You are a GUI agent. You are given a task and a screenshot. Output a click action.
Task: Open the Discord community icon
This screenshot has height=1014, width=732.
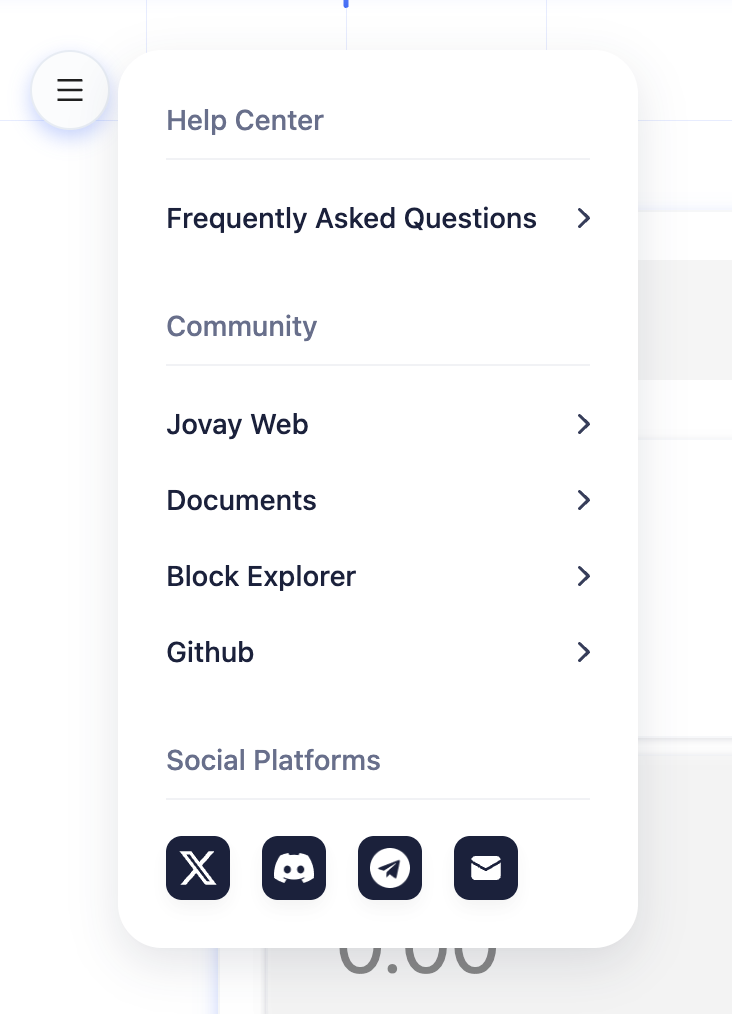click(294, 868)
